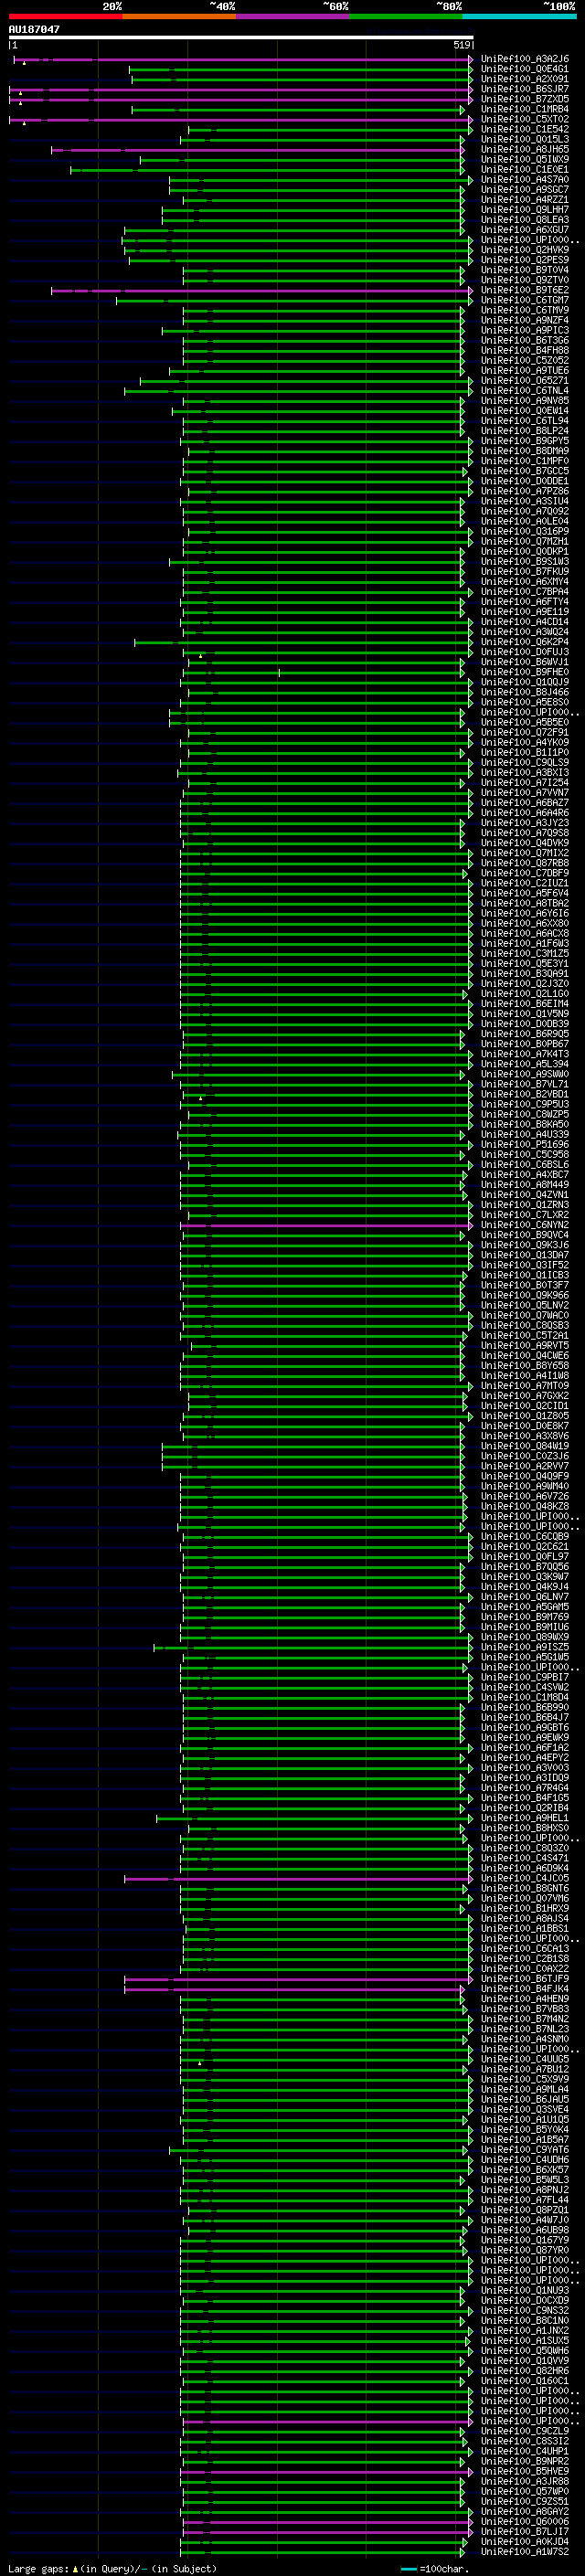Select hit label UniRef100_A8PNJ2

click(524, 2189)
